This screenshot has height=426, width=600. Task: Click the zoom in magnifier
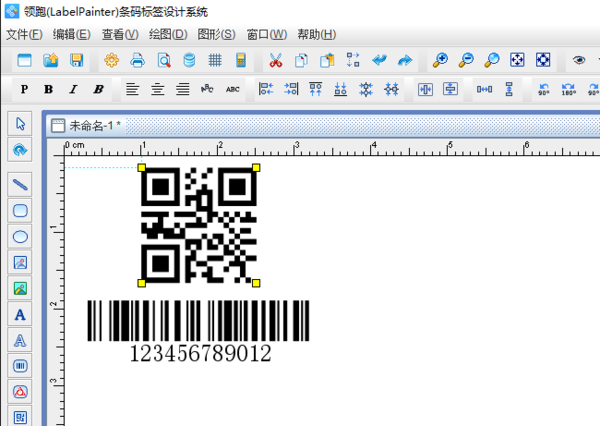pos(440,60)
